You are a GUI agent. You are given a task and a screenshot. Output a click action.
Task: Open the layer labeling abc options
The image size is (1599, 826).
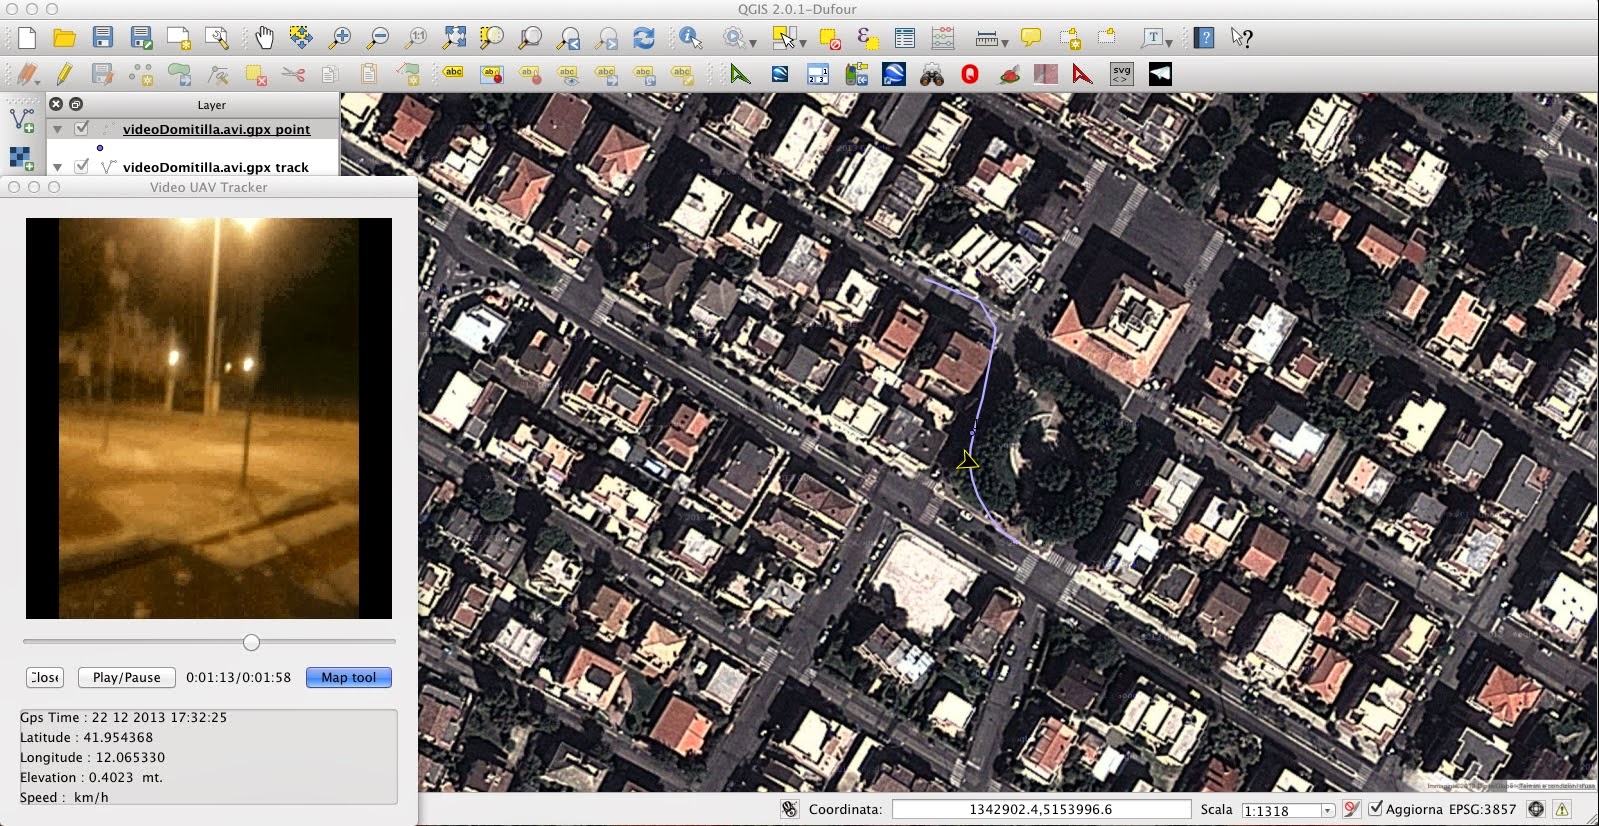coord(453,74)
